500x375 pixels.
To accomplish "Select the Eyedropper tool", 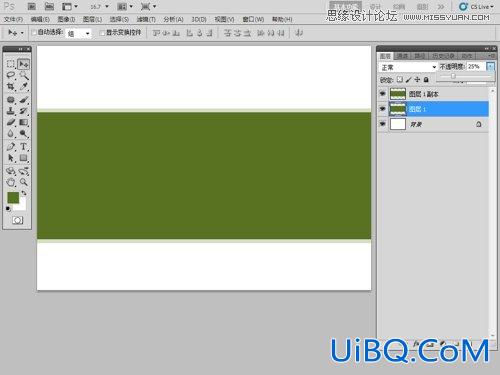I will (x=24, y=86).
